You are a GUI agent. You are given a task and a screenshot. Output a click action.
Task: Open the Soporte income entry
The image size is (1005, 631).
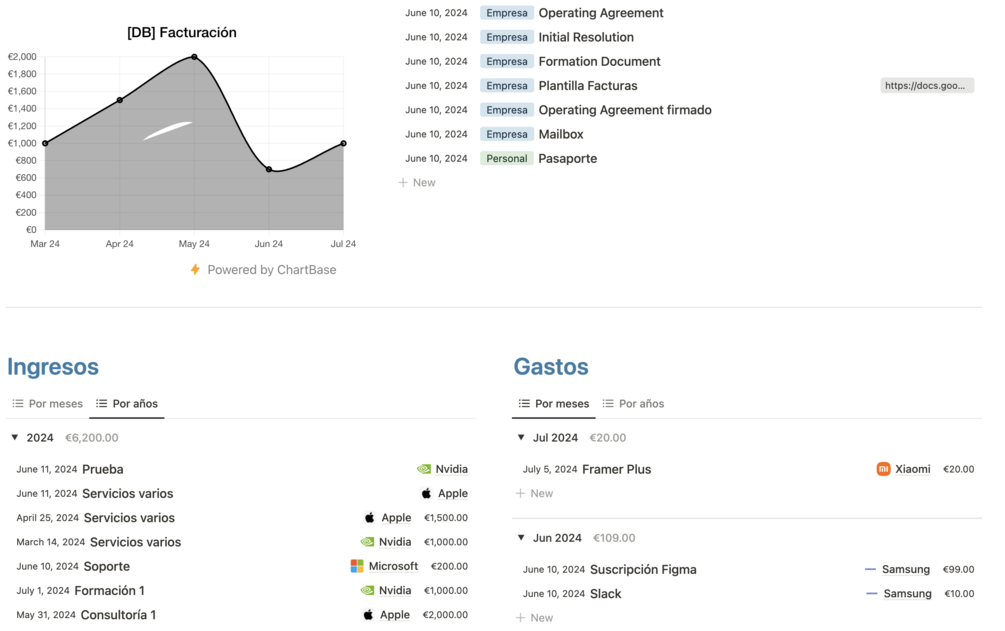pyautogui.click(x=106, y=566)
